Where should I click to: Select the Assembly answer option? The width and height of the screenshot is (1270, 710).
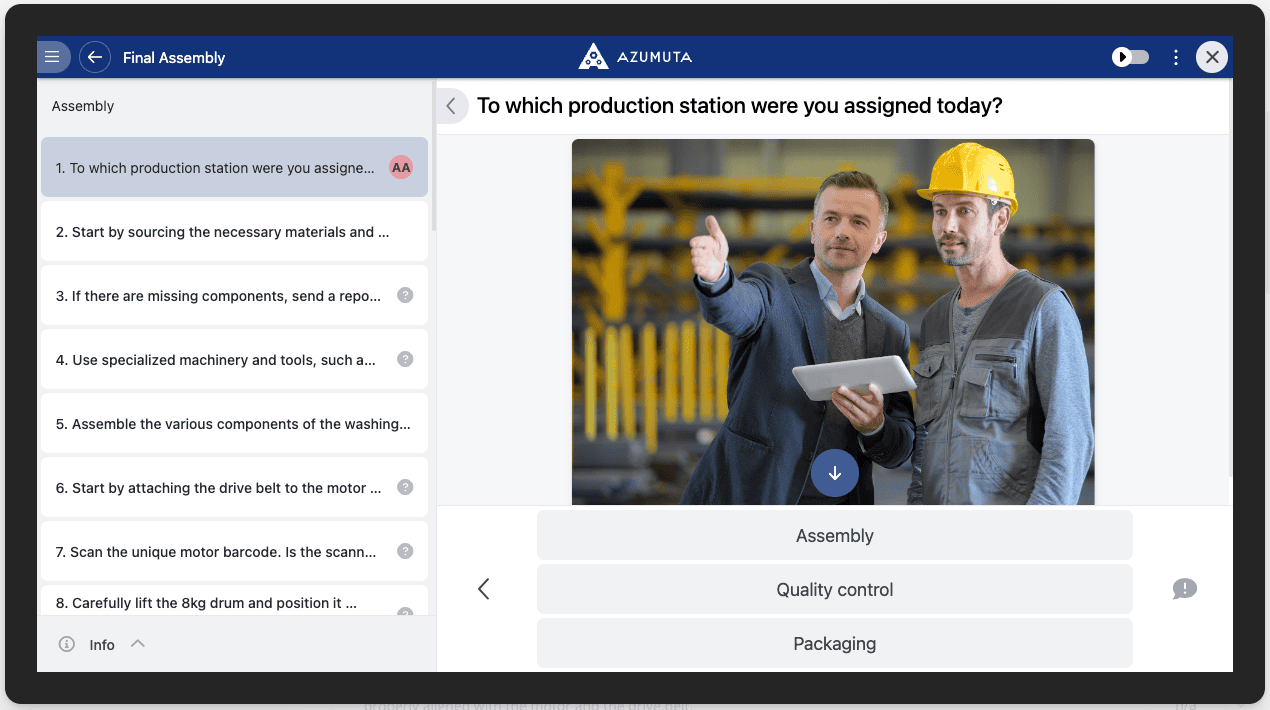pos(834,536)
